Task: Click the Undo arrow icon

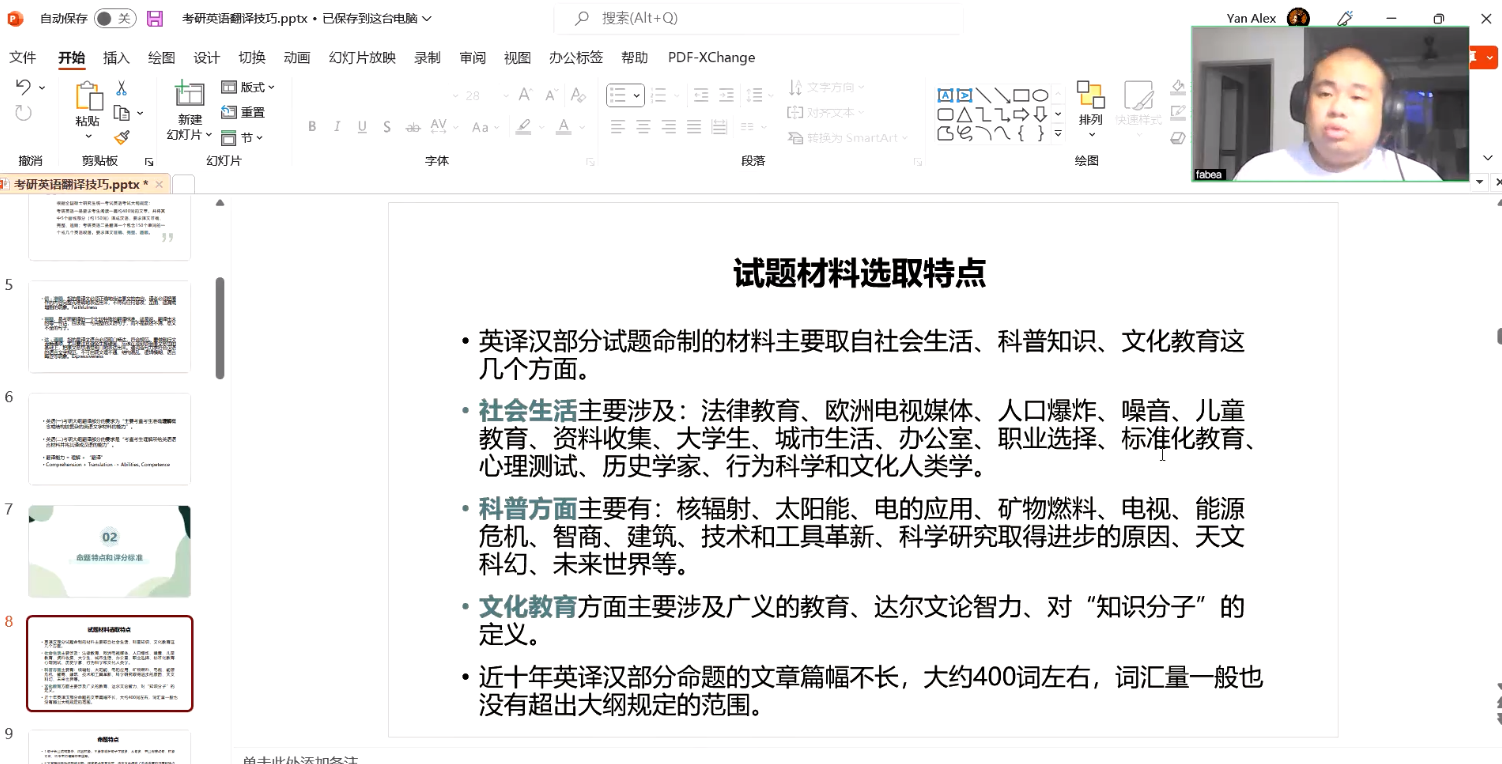Action: point(23,88)
